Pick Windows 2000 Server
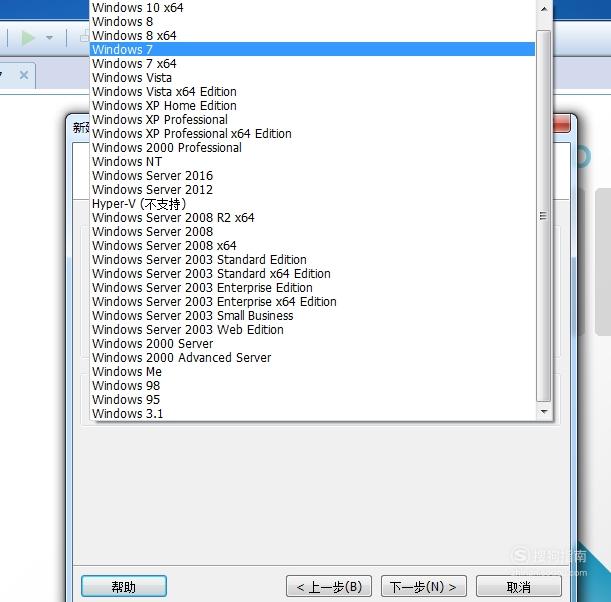 click(313, 344)
